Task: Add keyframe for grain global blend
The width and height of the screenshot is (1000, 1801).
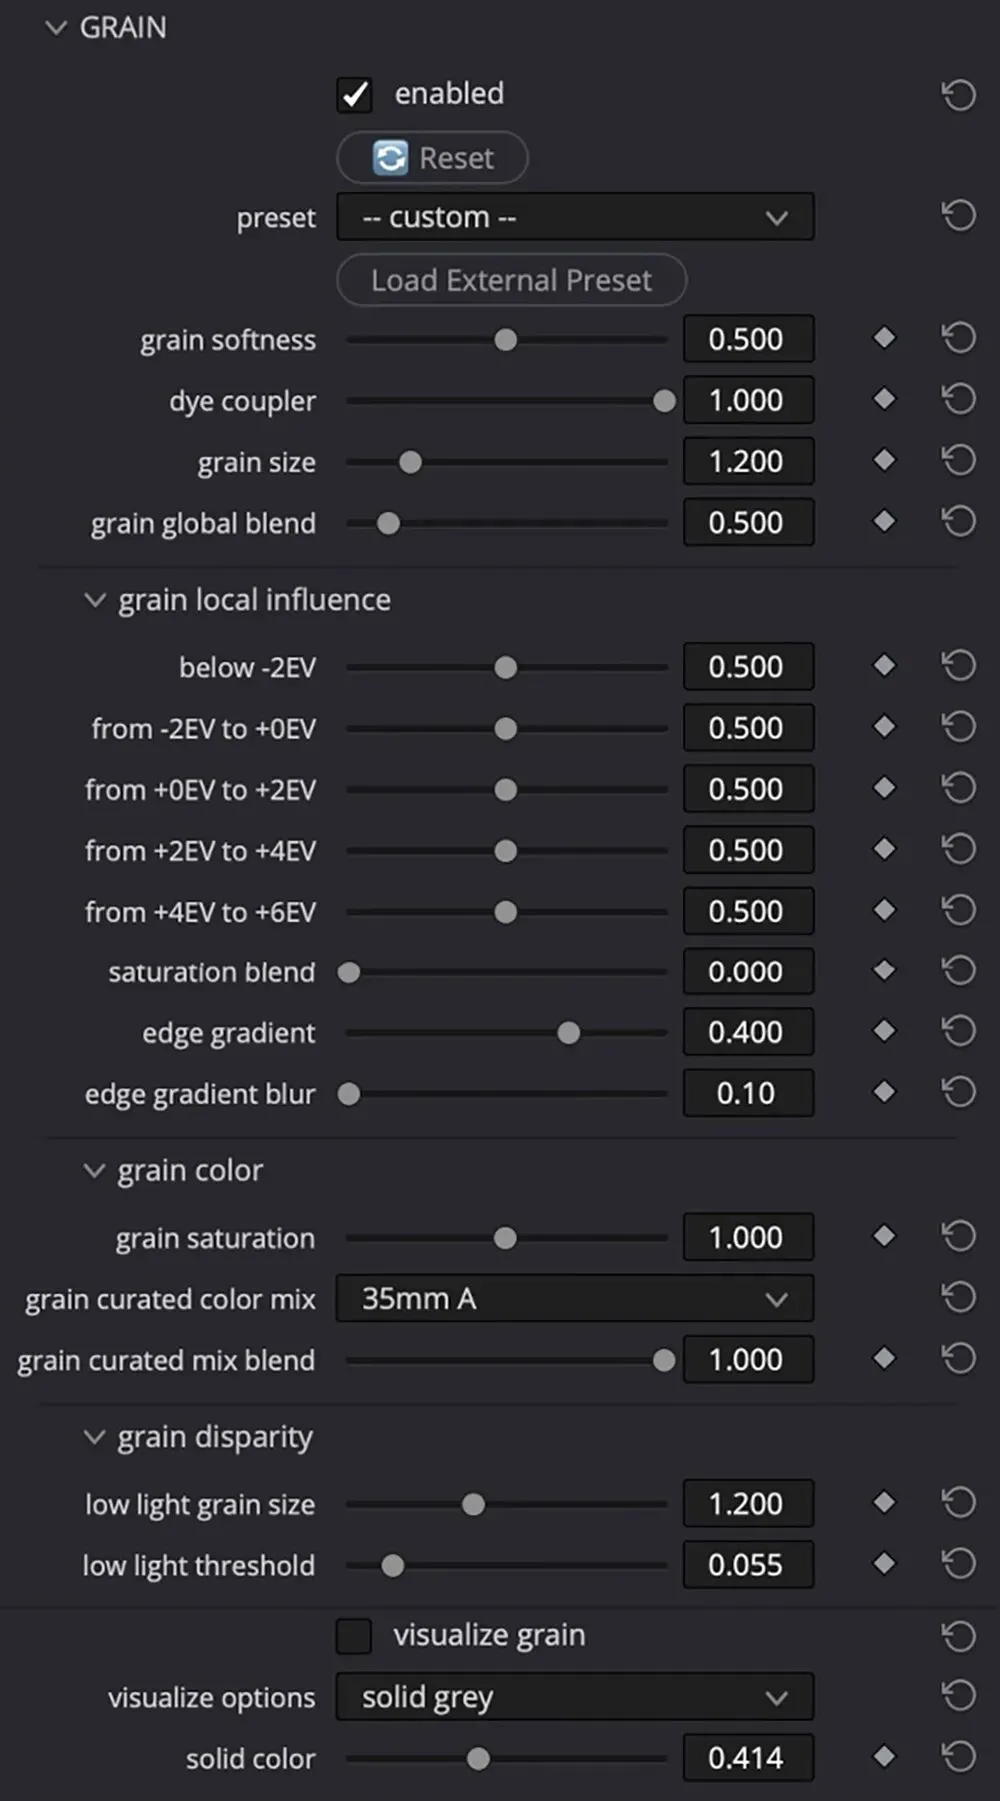Action: (884, 521)
